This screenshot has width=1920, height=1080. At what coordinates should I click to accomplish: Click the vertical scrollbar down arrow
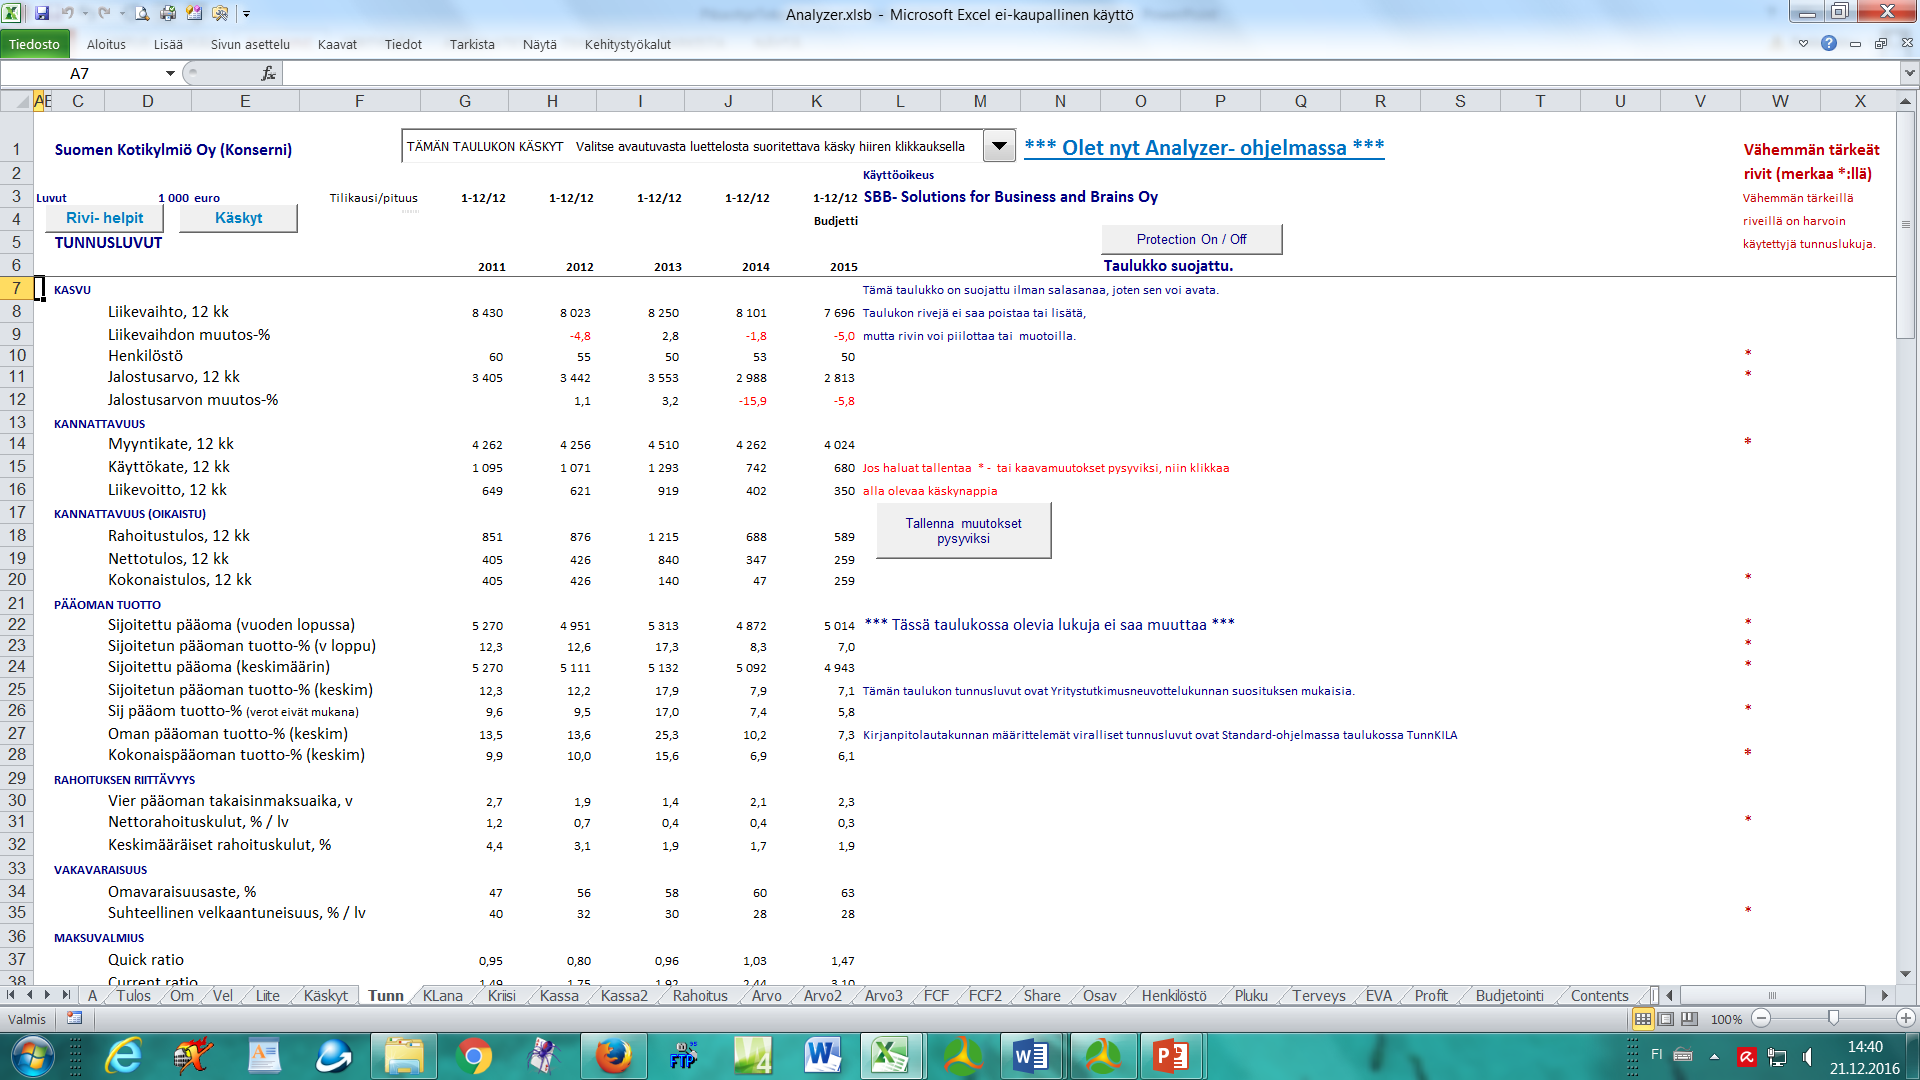click(1905, 974)
